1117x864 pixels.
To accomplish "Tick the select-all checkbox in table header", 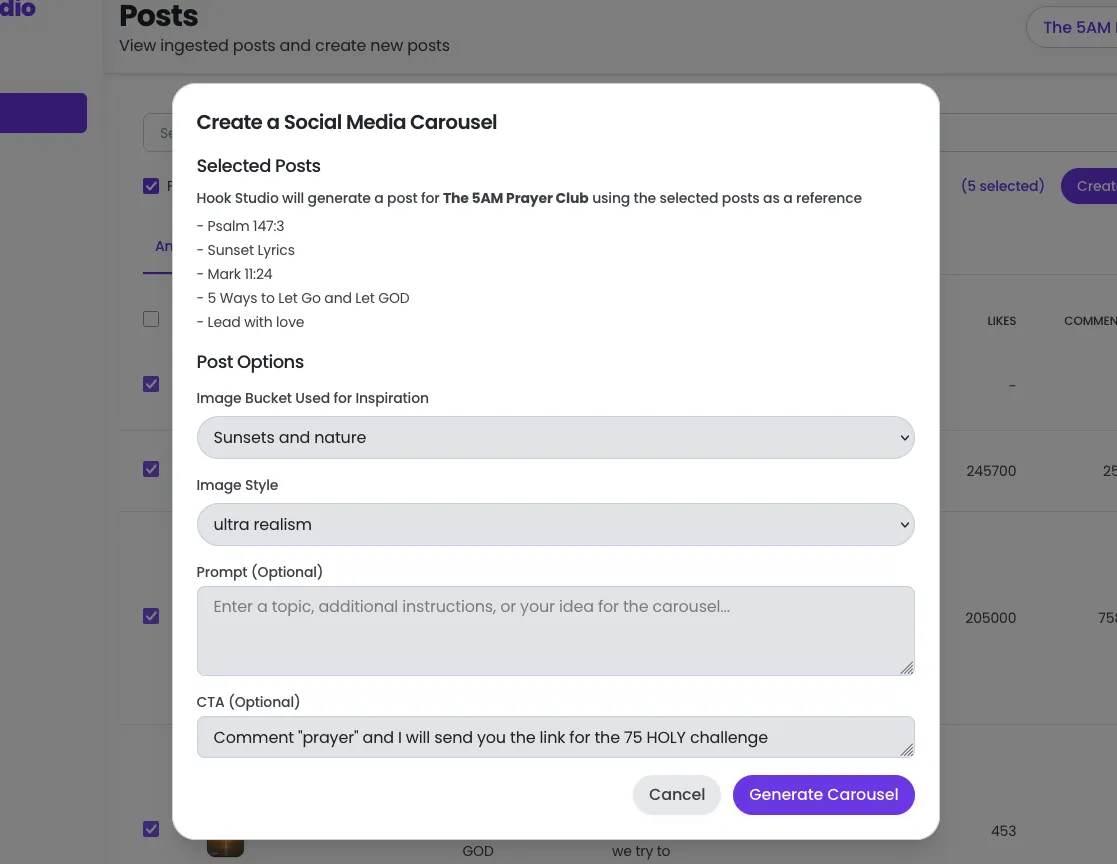I will [151, 319].
